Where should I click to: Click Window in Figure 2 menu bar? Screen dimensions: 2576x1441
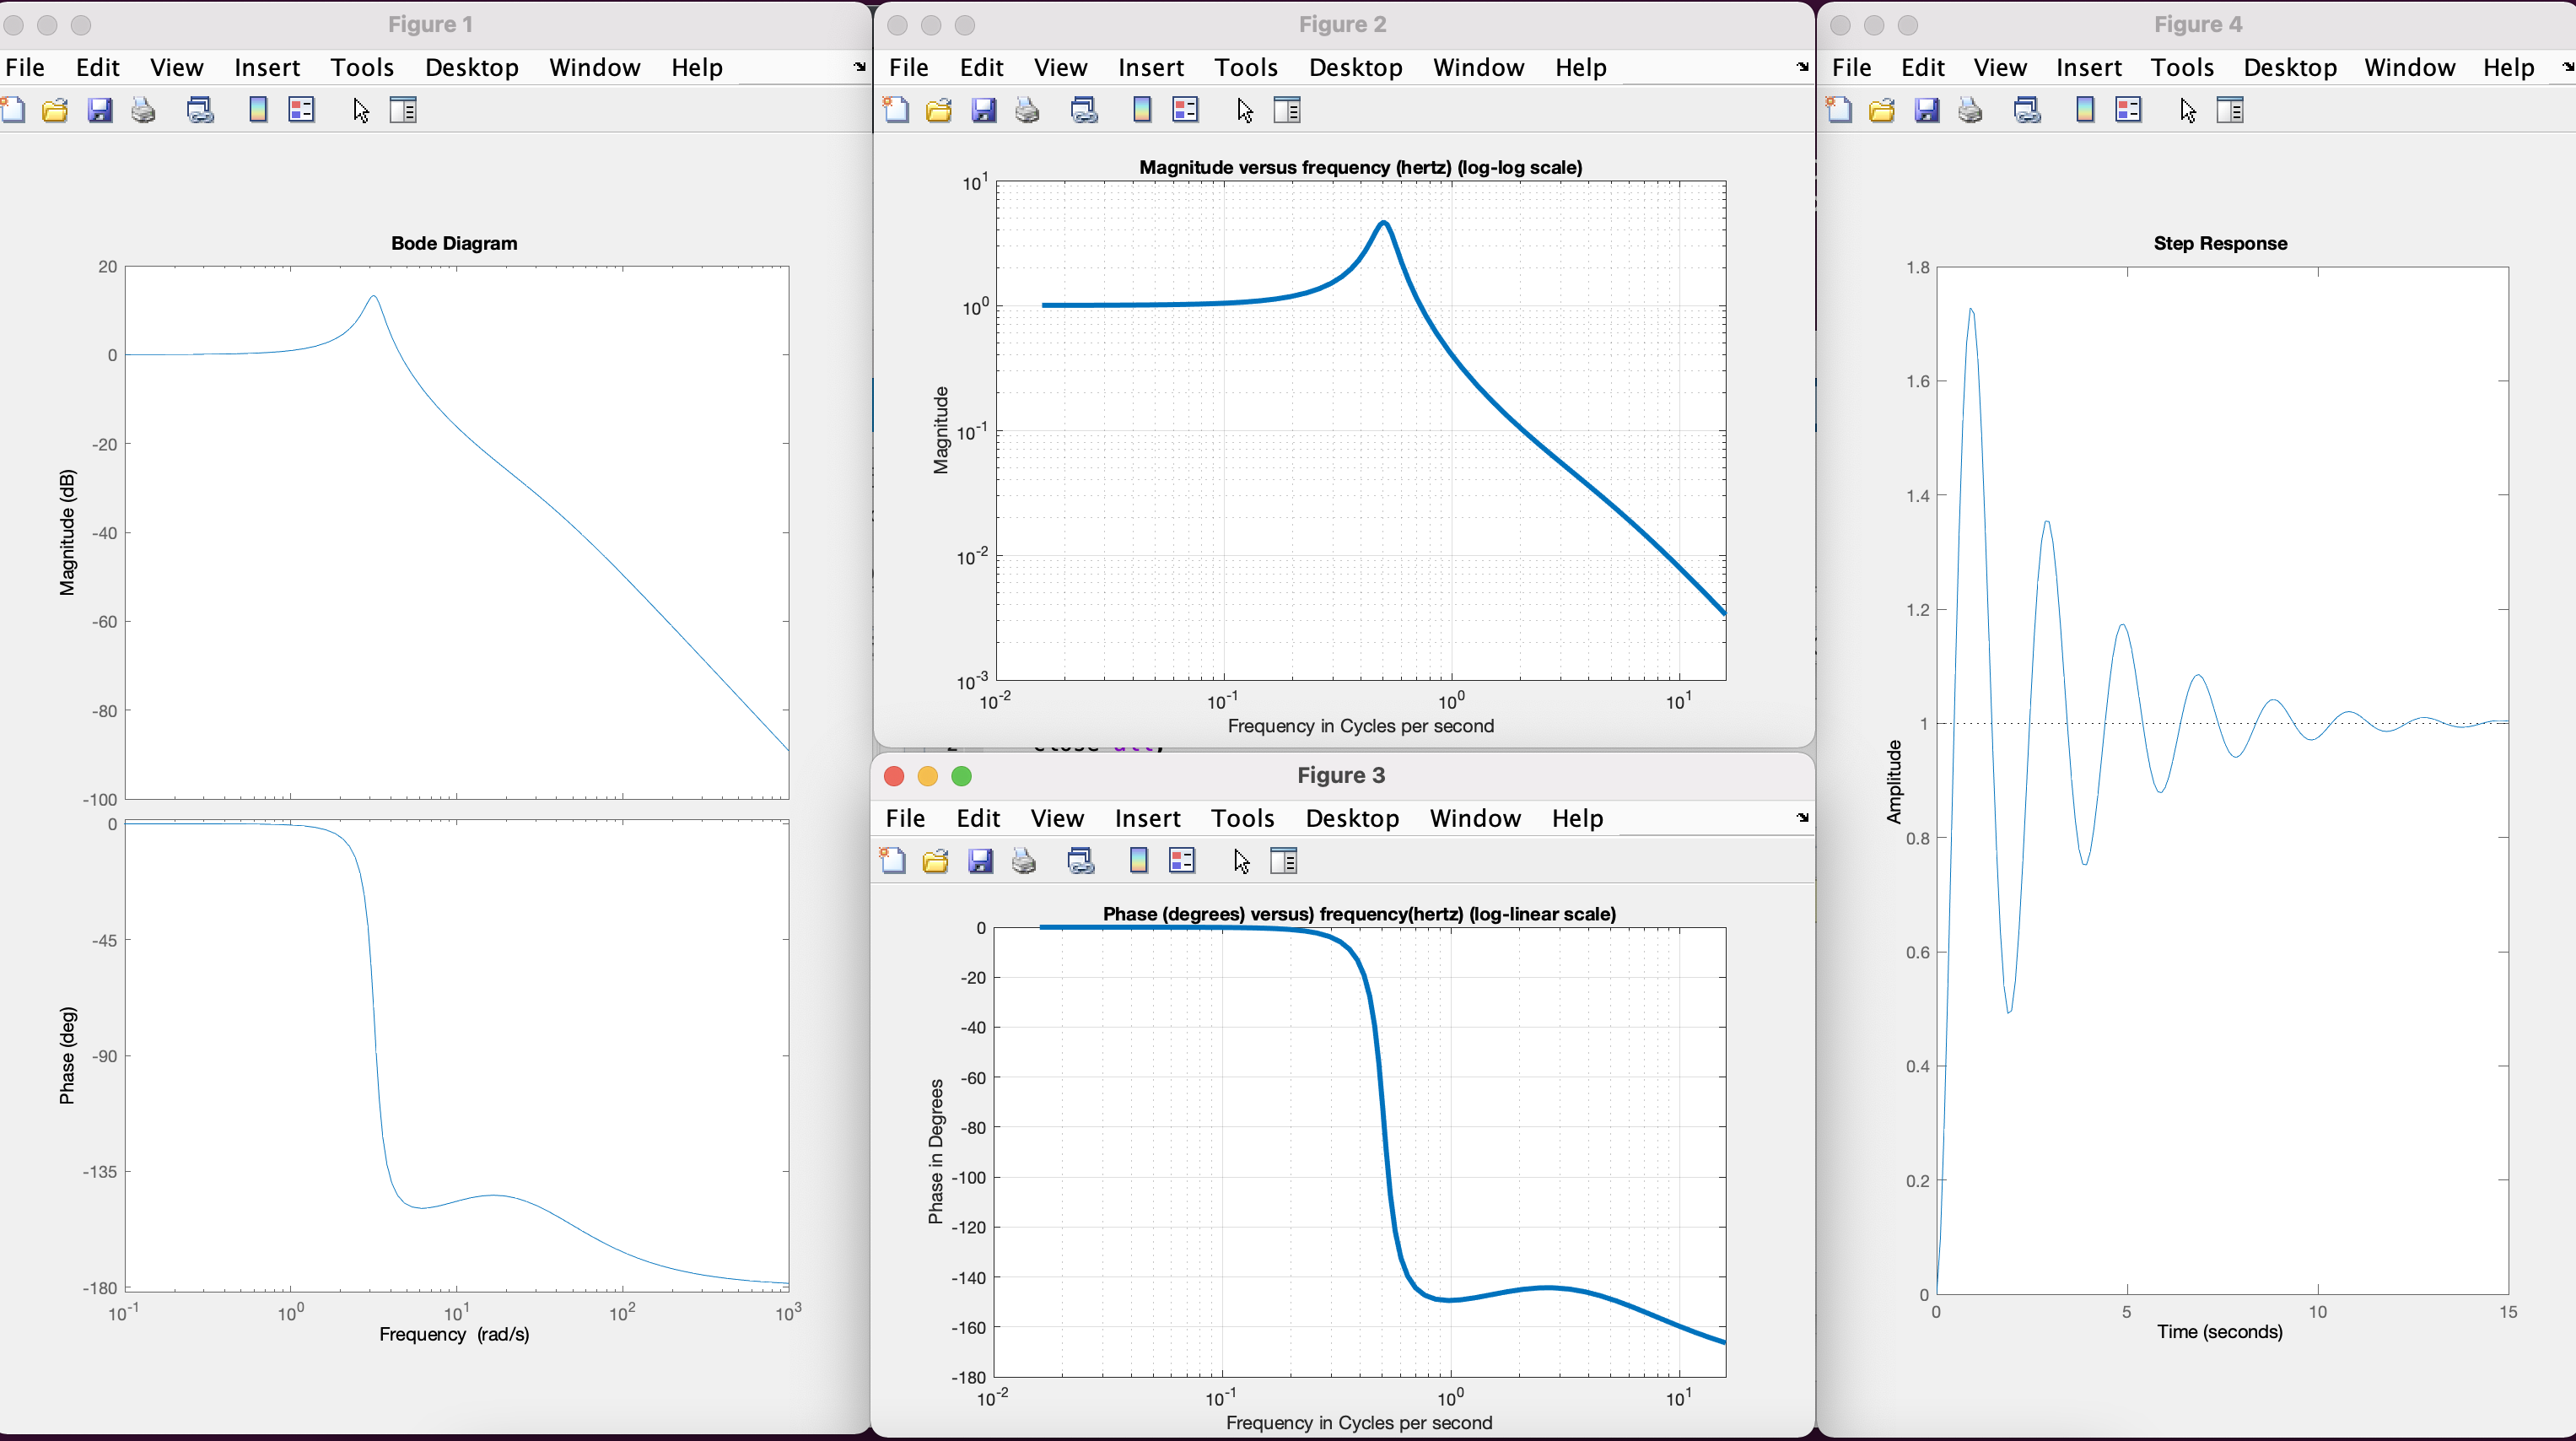1478,67
